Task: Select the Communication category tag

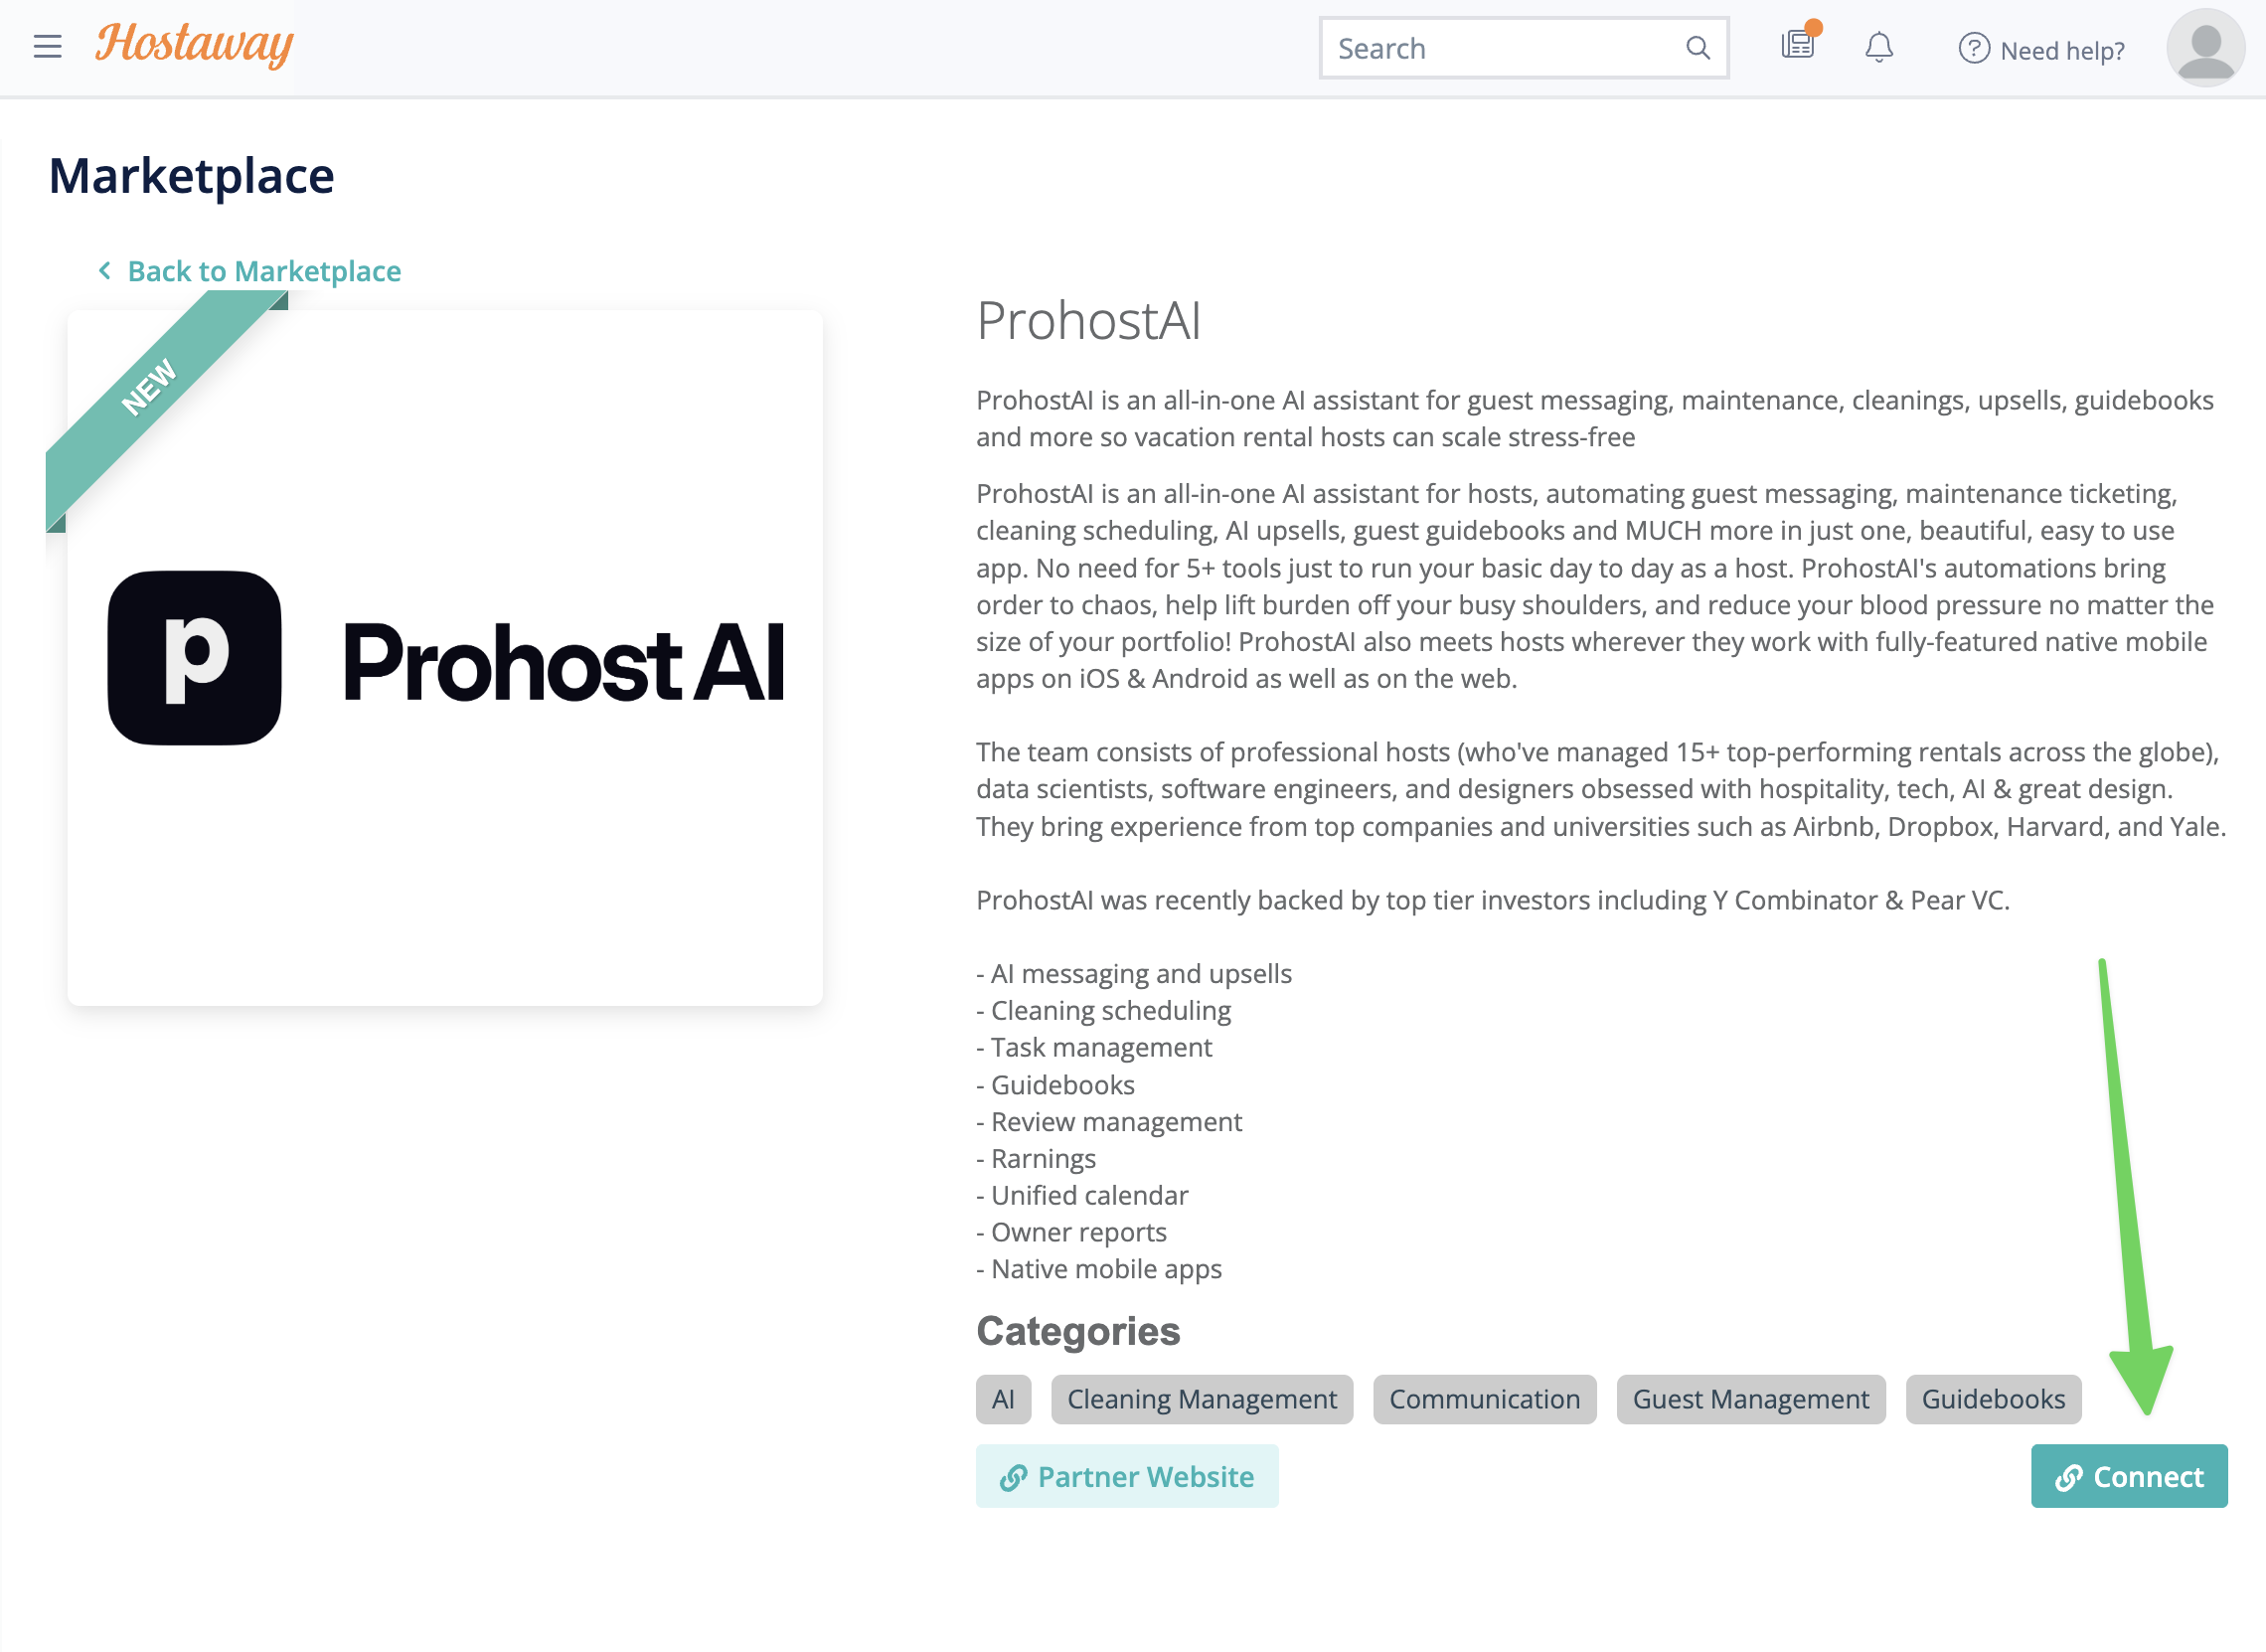Action: 1484,1399
